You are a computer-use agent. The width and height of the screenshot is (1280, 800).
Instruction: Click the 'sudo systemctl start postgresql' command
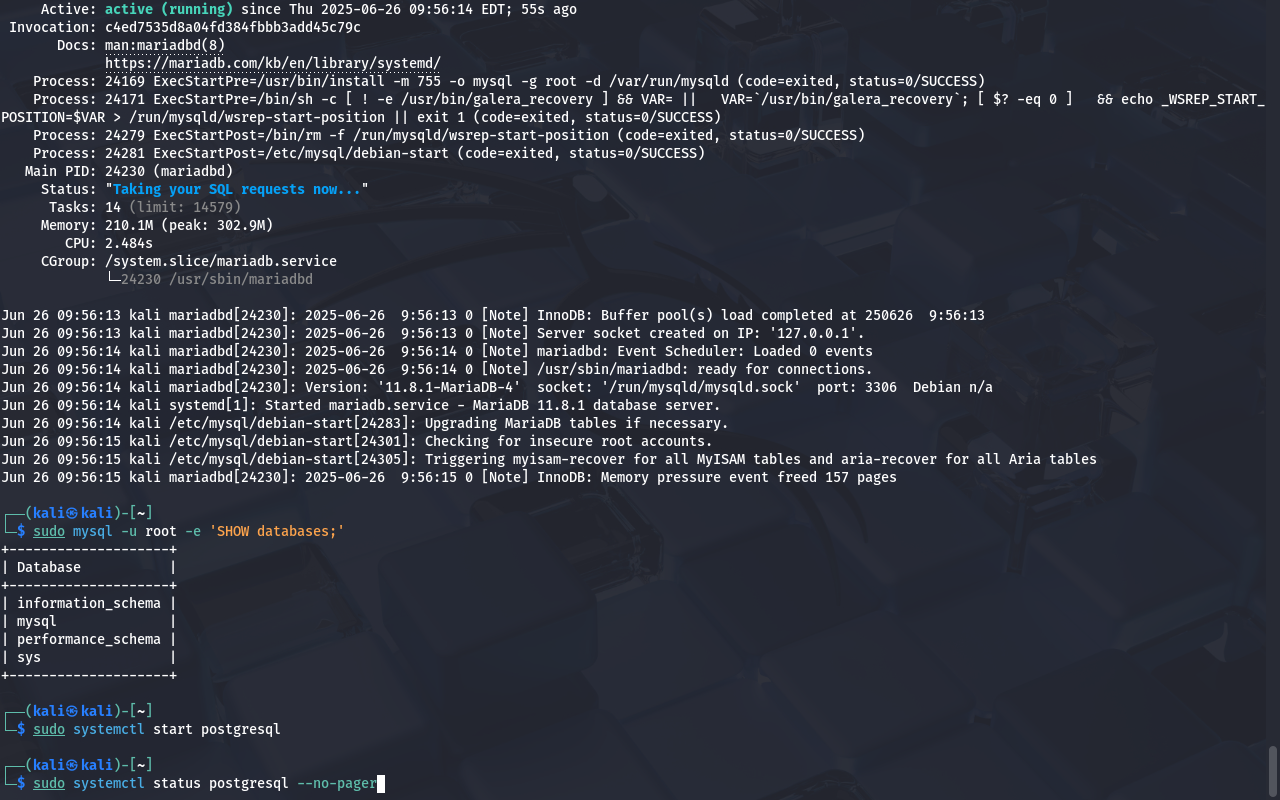157,729
